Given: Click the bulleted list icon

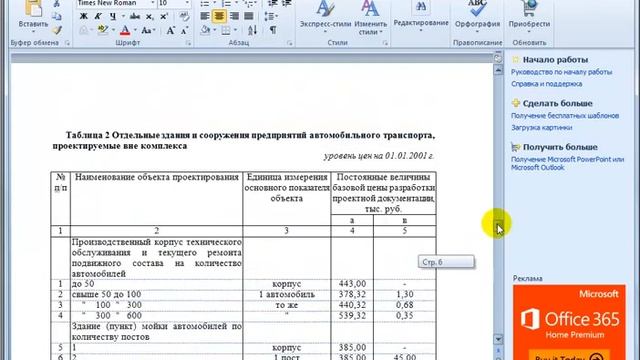Looking at the screenshot, I should coord(205,4).
